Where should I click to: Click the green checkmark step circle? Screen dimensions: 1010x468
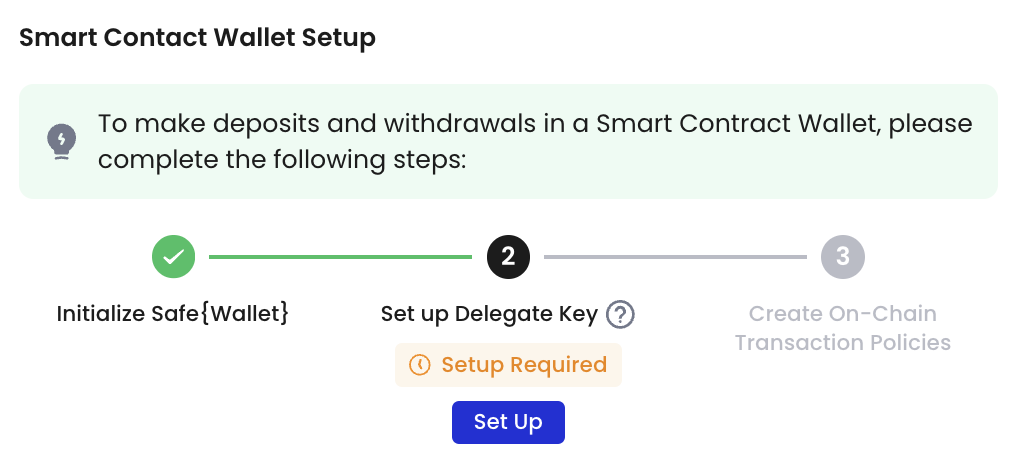173,257
